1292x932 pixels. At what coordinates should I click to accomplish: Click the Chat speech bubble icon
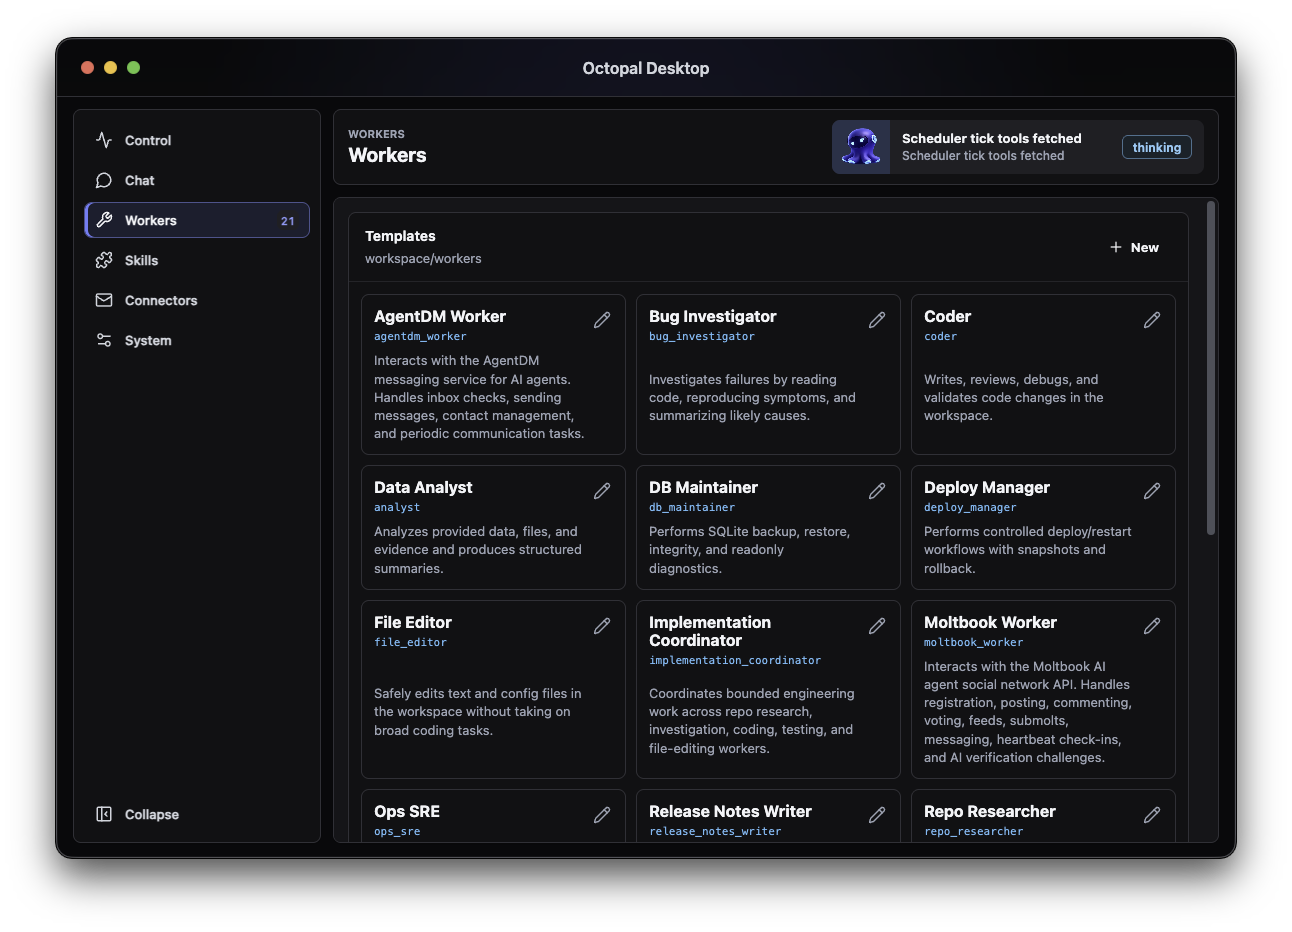click(104, 180)
